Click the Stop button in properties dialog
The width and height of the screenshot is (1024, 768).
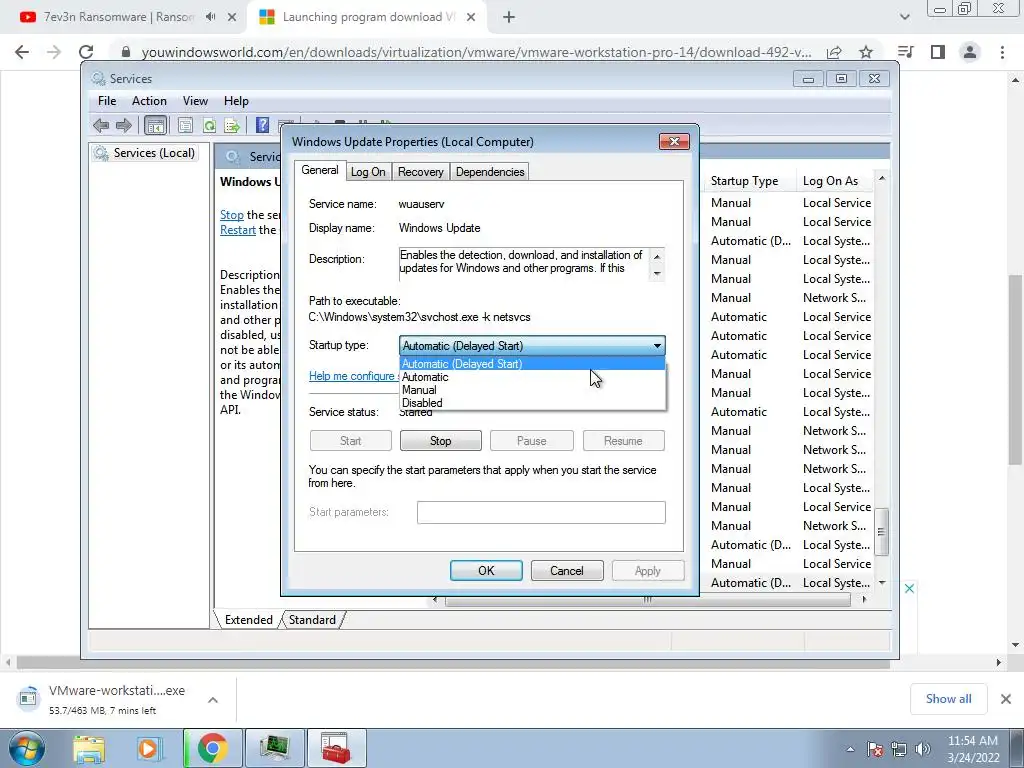point(441,441)
